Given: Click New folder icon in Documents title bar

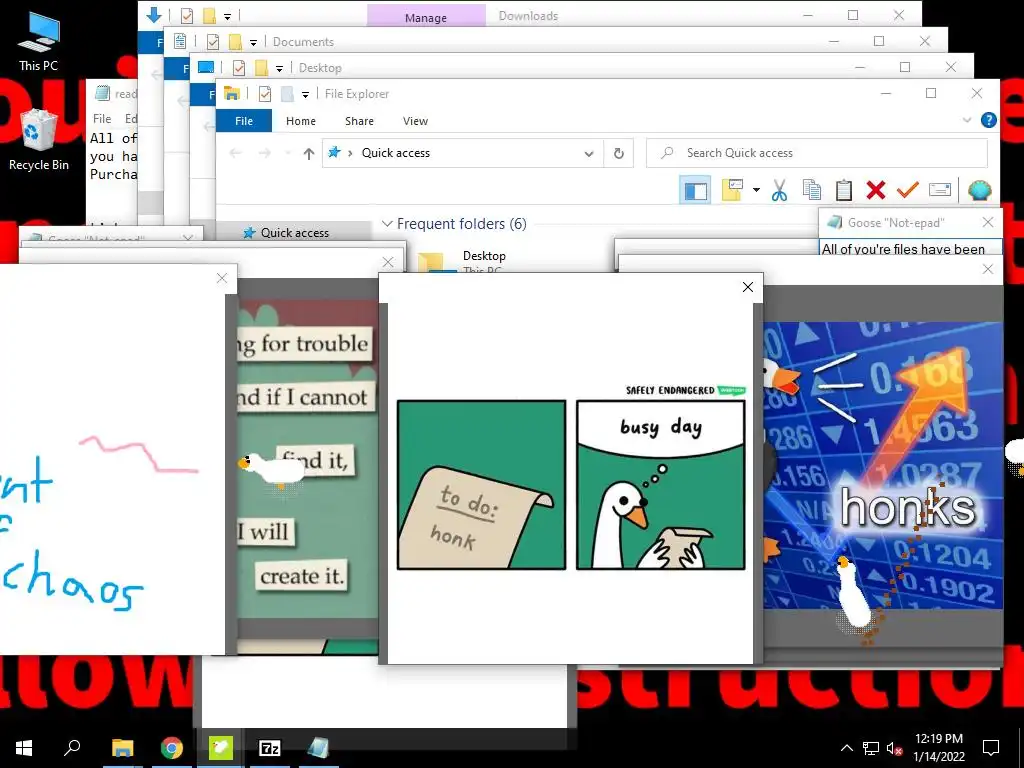Looking at the screenshot, I should pos(235,42).
